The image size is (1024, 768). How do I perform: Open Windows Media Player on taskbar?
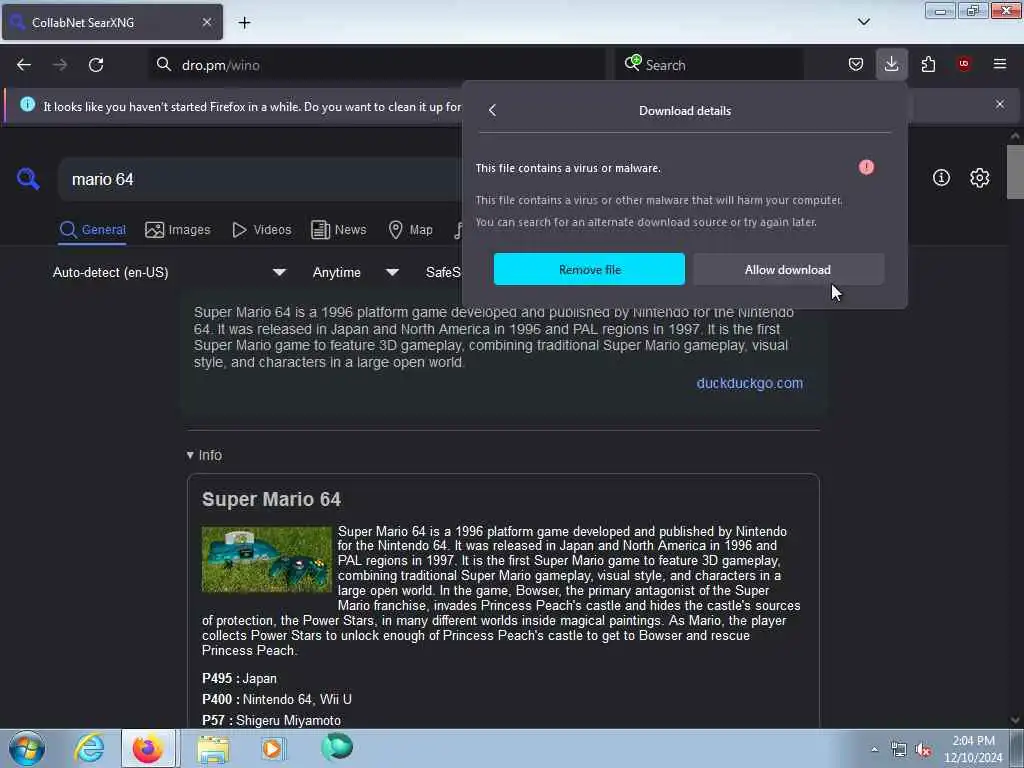click(272, 748)
